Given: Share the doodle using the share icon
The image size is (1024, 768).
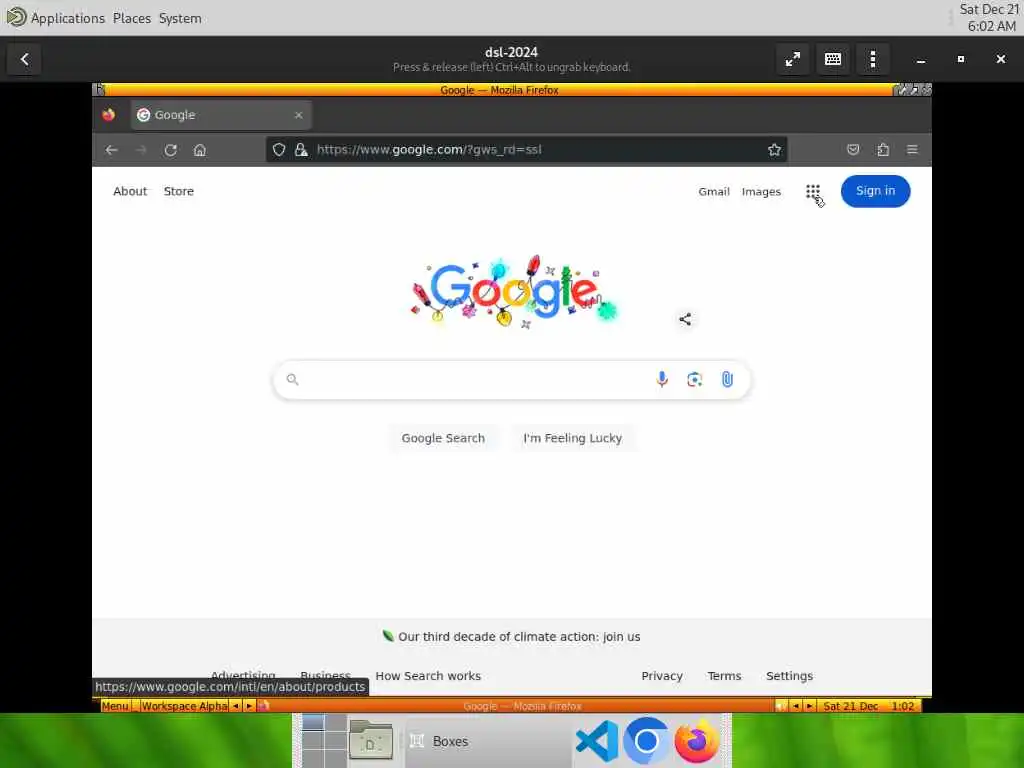Looking at the screenshot, I should [x=685, y=319].
